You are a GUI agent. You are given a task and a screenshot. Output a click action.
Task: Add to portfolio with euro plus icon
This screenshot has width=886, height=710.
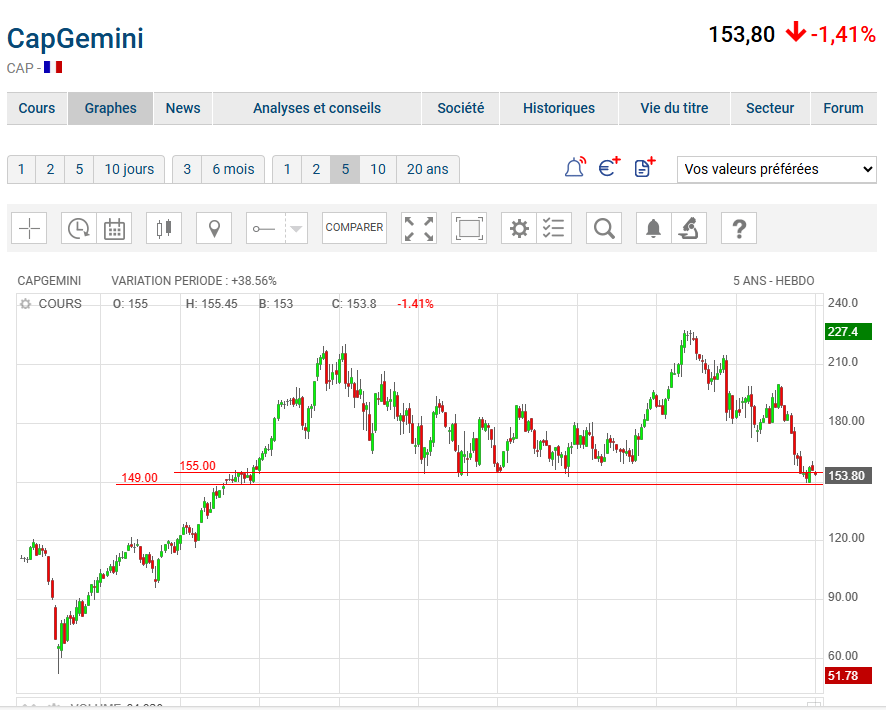tap(609, 168)
